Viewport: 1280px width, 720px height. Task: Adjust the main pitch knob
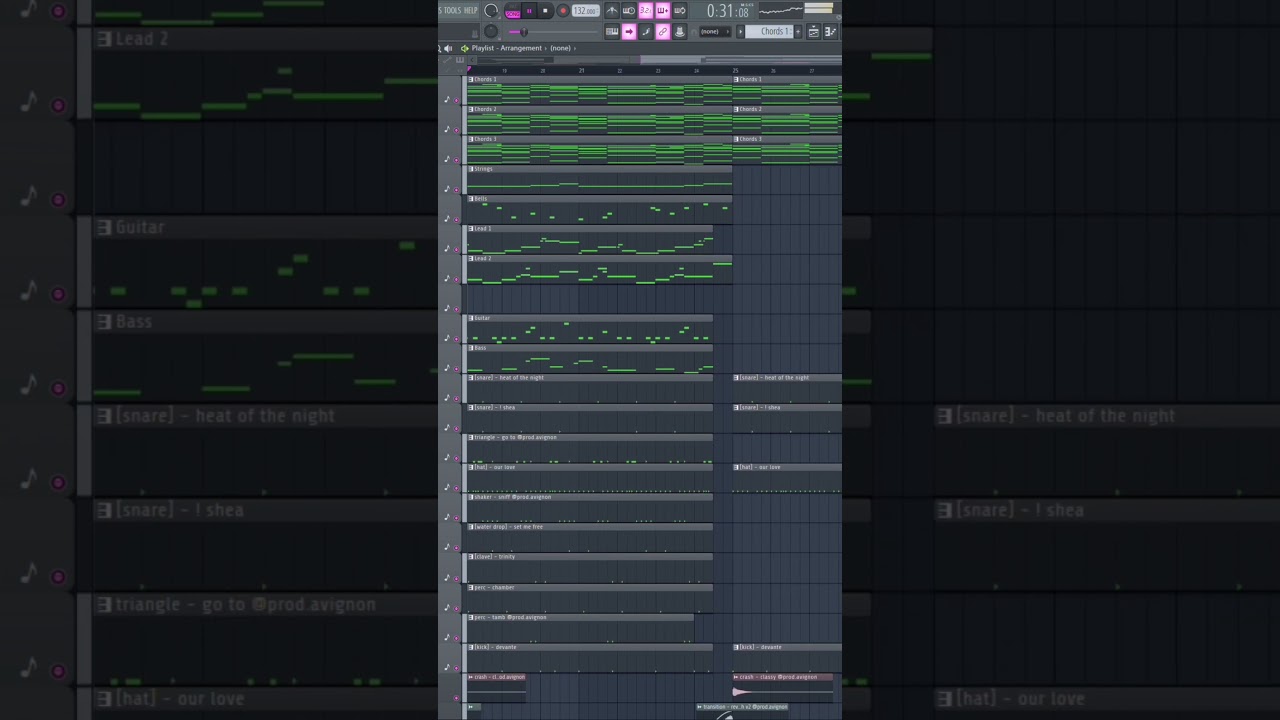click(x=491, y=32)
